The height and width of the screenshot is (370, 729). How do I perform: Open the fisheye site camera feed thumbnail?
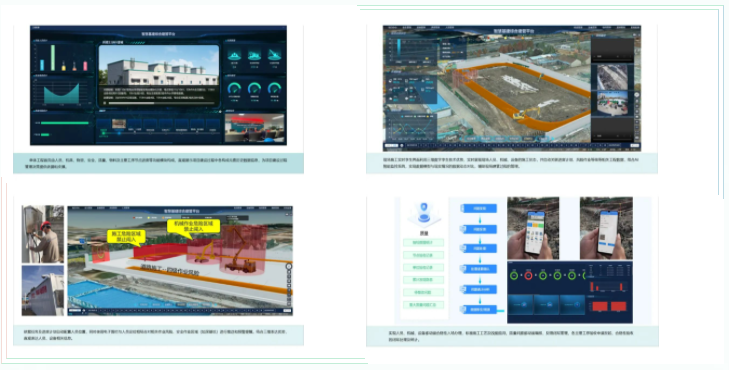click(x=612, y=103)
